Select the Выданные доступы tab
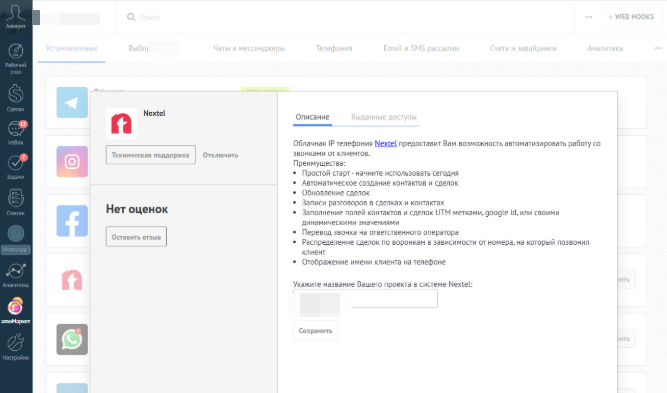667x393 pixels. (x=384, y=117)
